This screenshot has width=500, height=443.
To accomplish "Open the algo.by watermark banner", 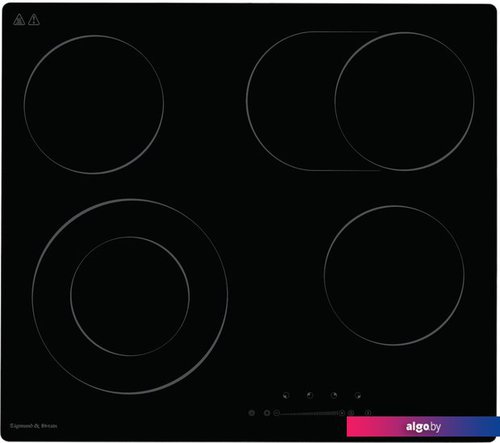I will coord(423,427).
